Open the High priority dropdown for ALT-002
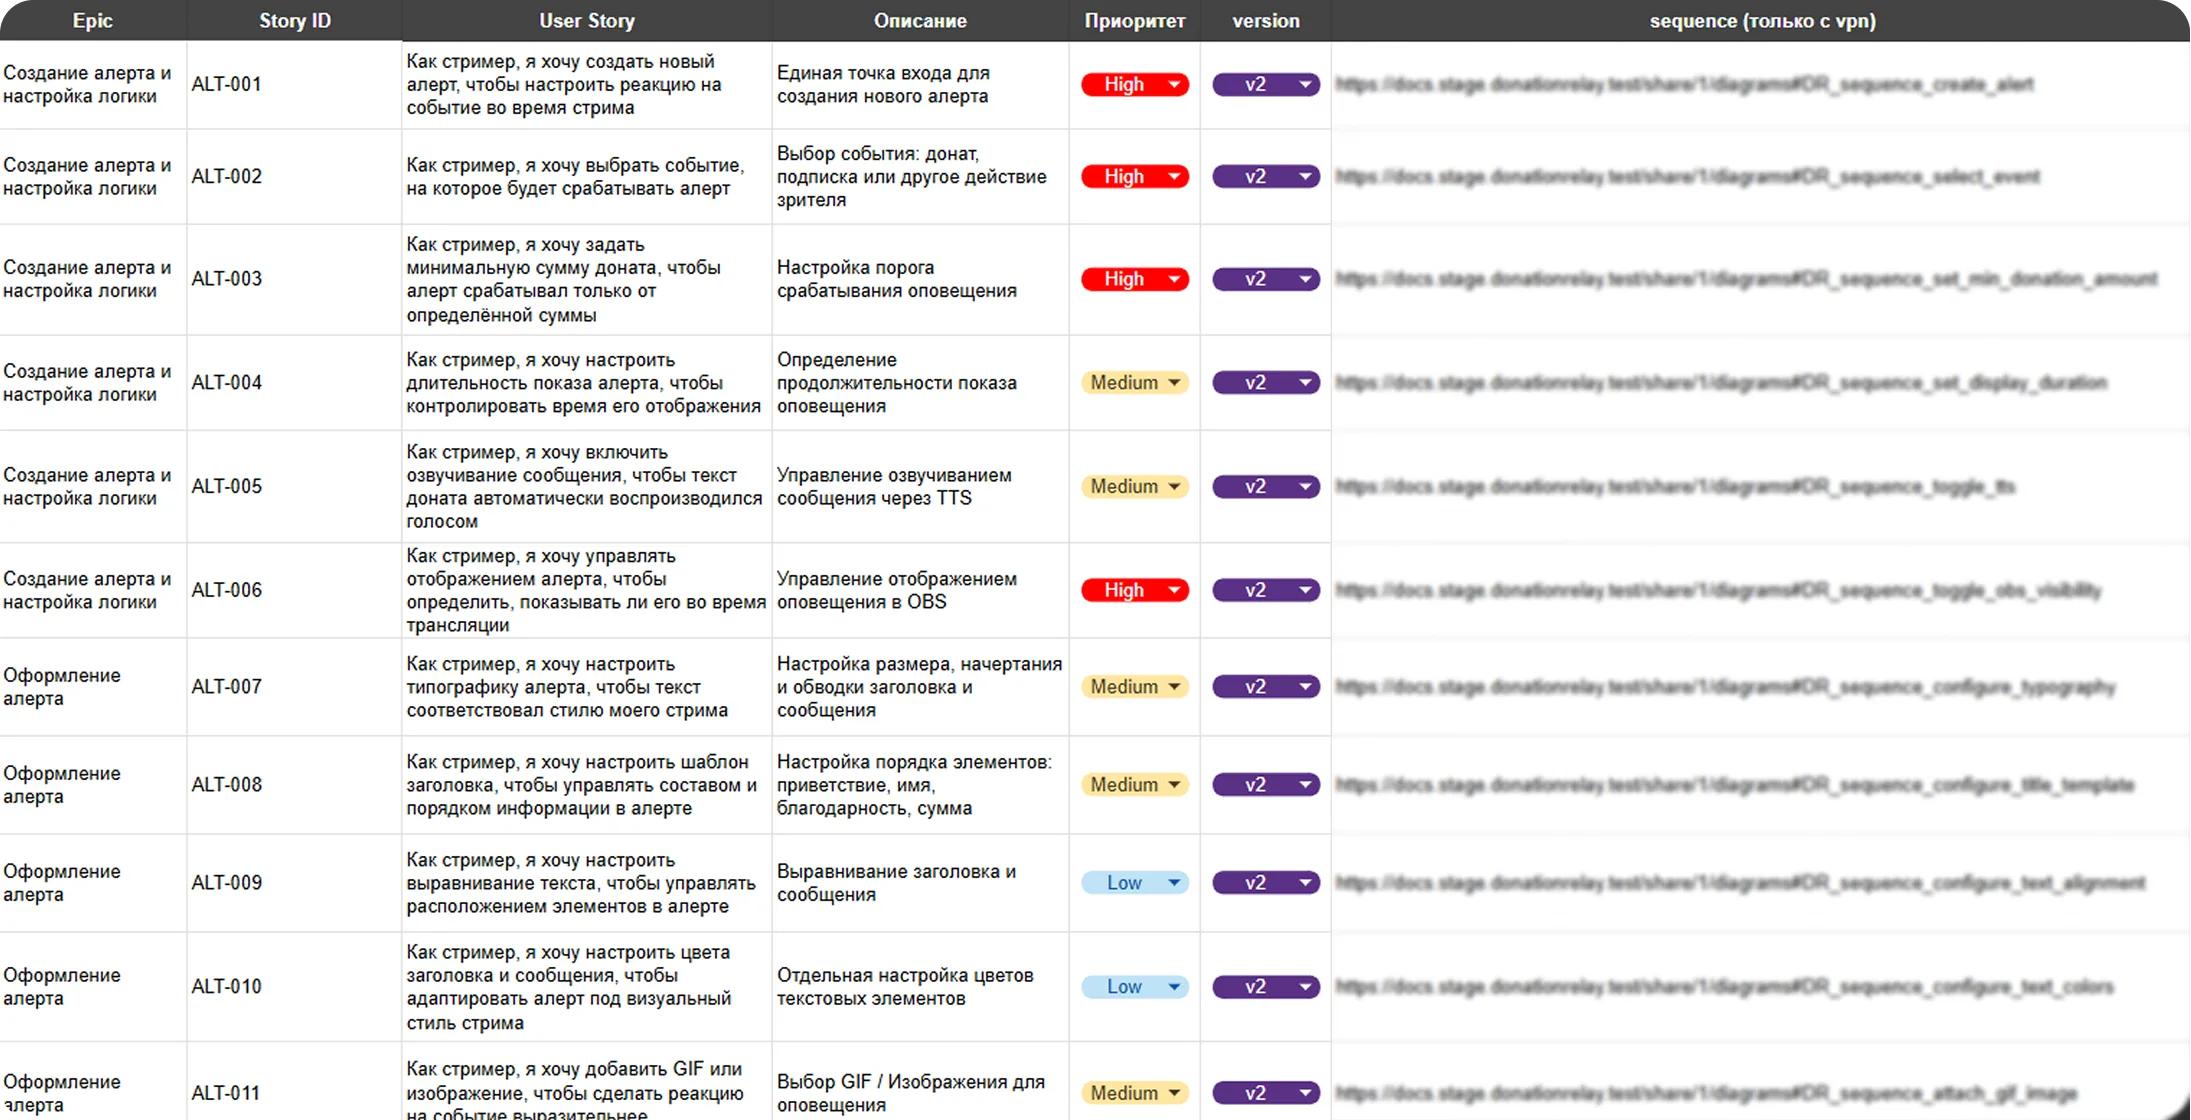 tap(1135, 177)
